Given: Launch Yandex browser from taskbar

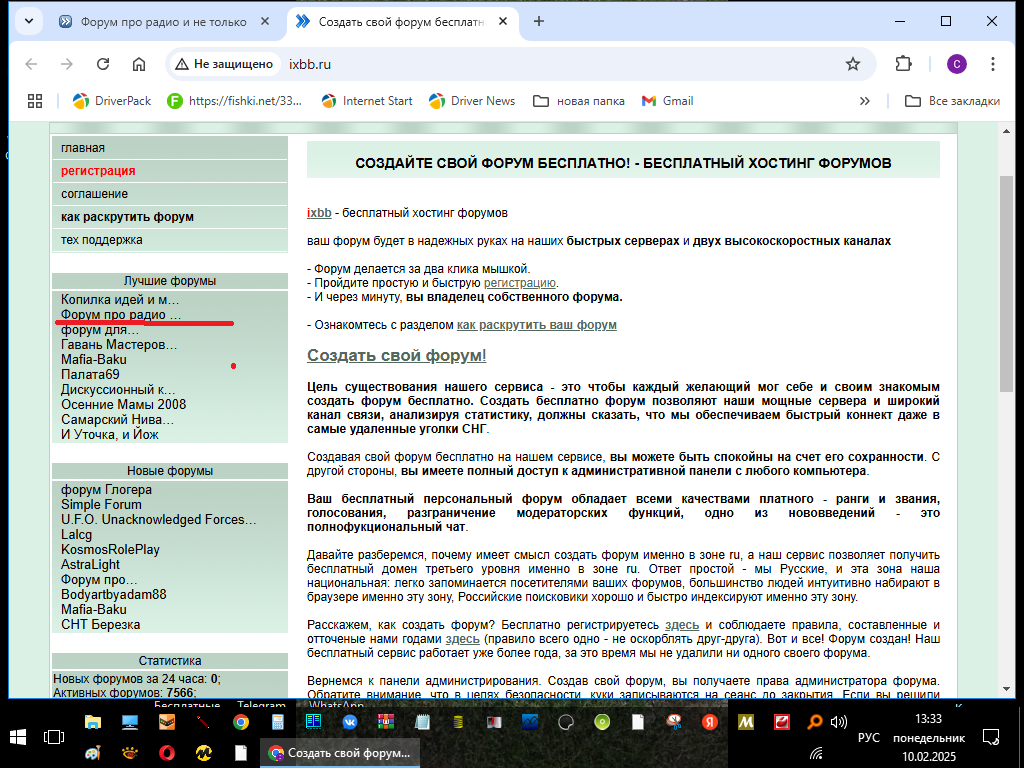Looking at the screenshot, I should (x=710, y=722).
